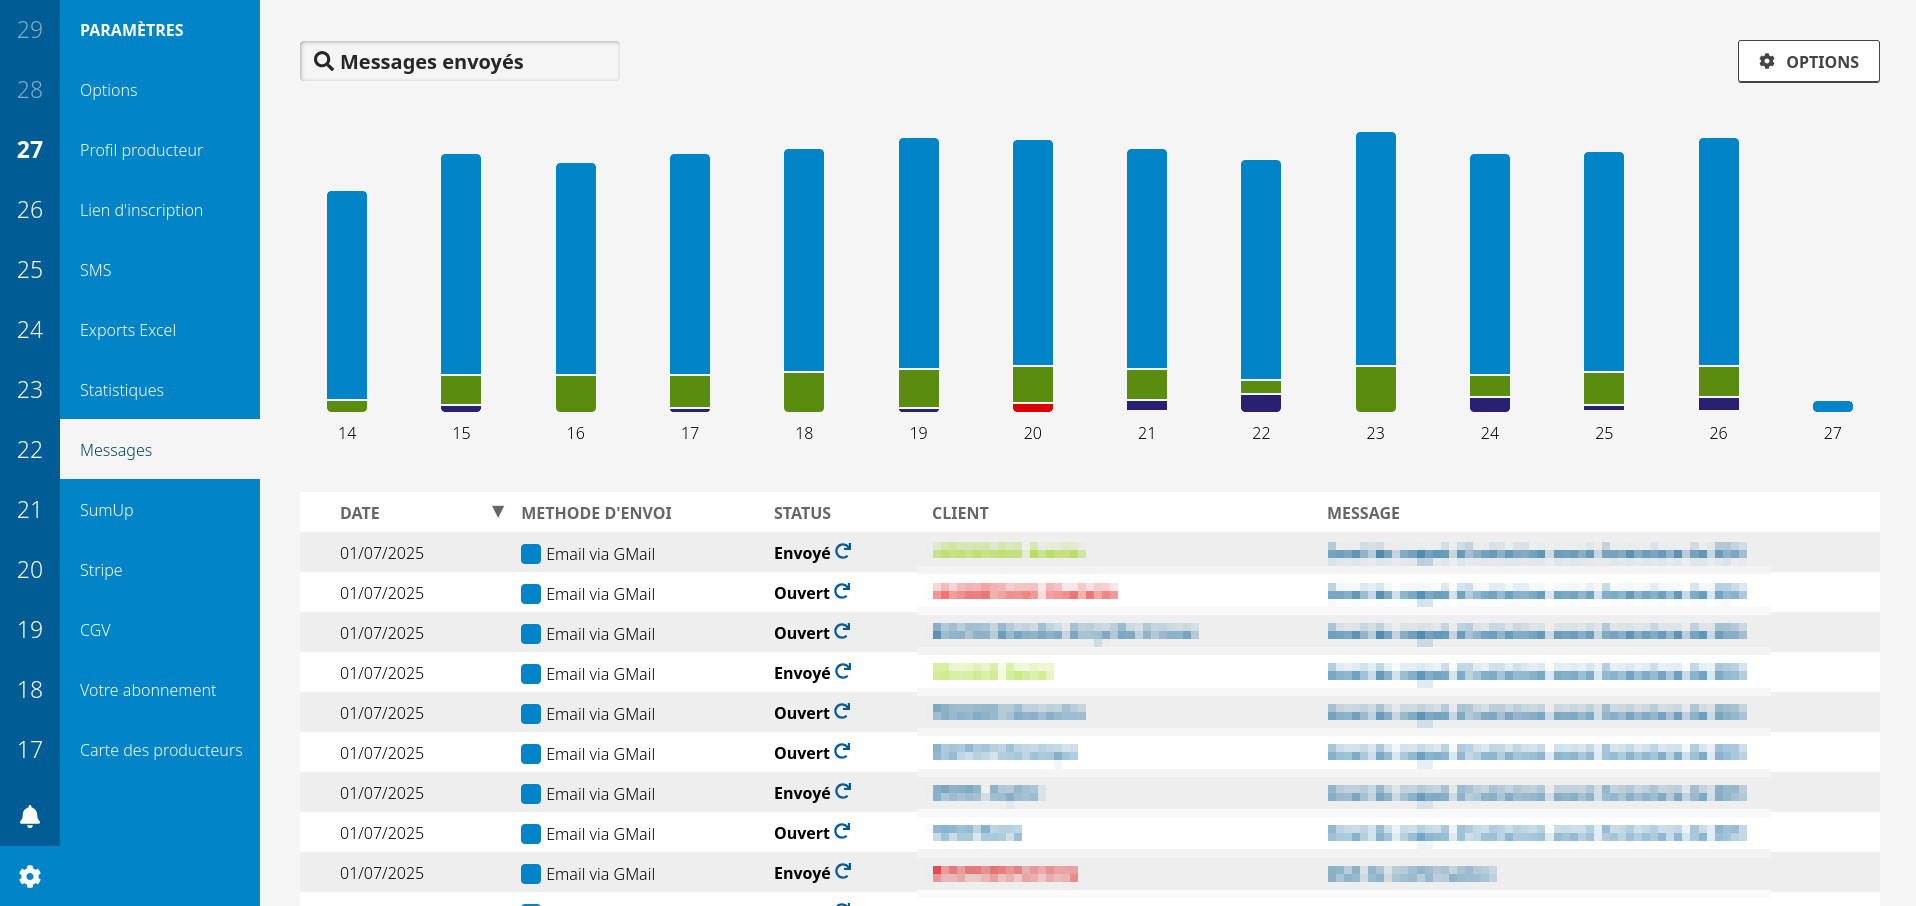Screen dimensions: 1916x906
Task: Refresh the last visible Envoyé row status
Action: (x=843, y=872)
